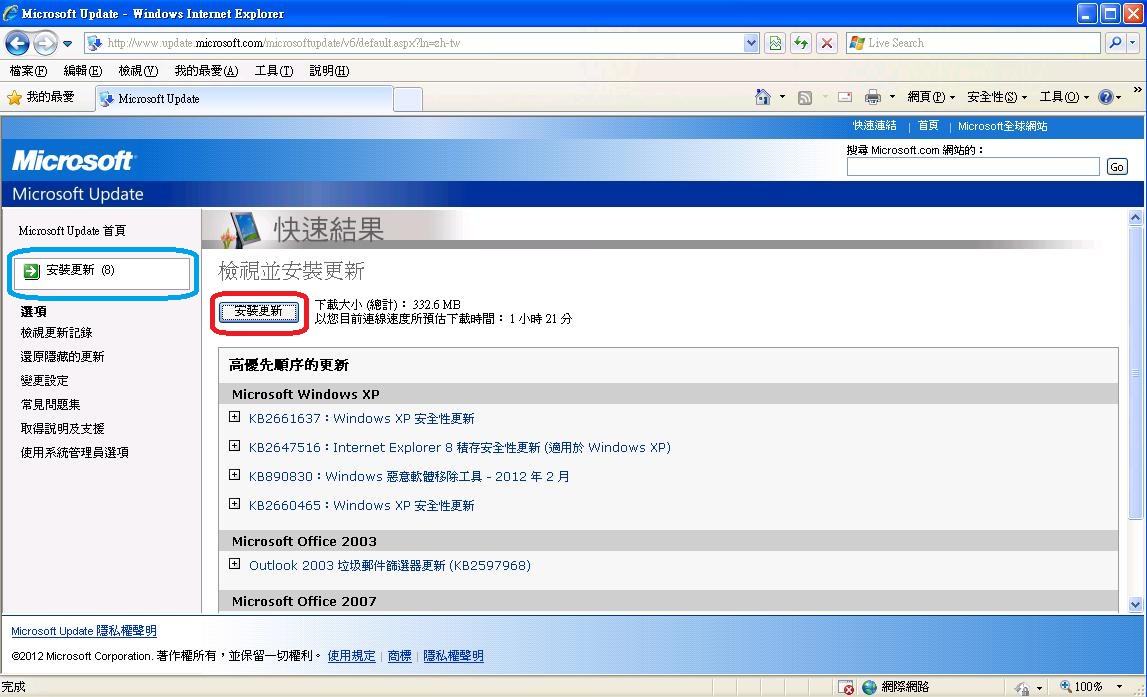Click 變更設定 in sidebar
Screen dimensions: 1147x697
point(45,381)
